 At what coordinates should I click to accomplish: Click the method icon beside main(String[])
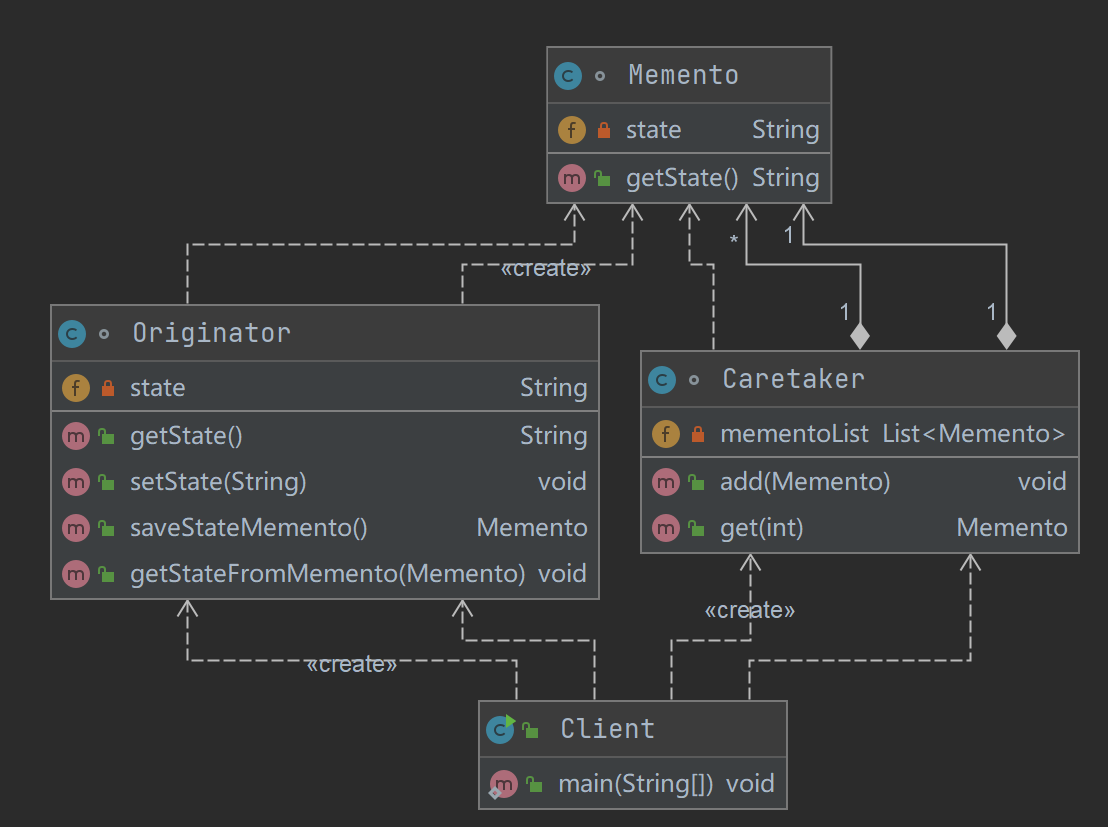click(x=503, y=784)
